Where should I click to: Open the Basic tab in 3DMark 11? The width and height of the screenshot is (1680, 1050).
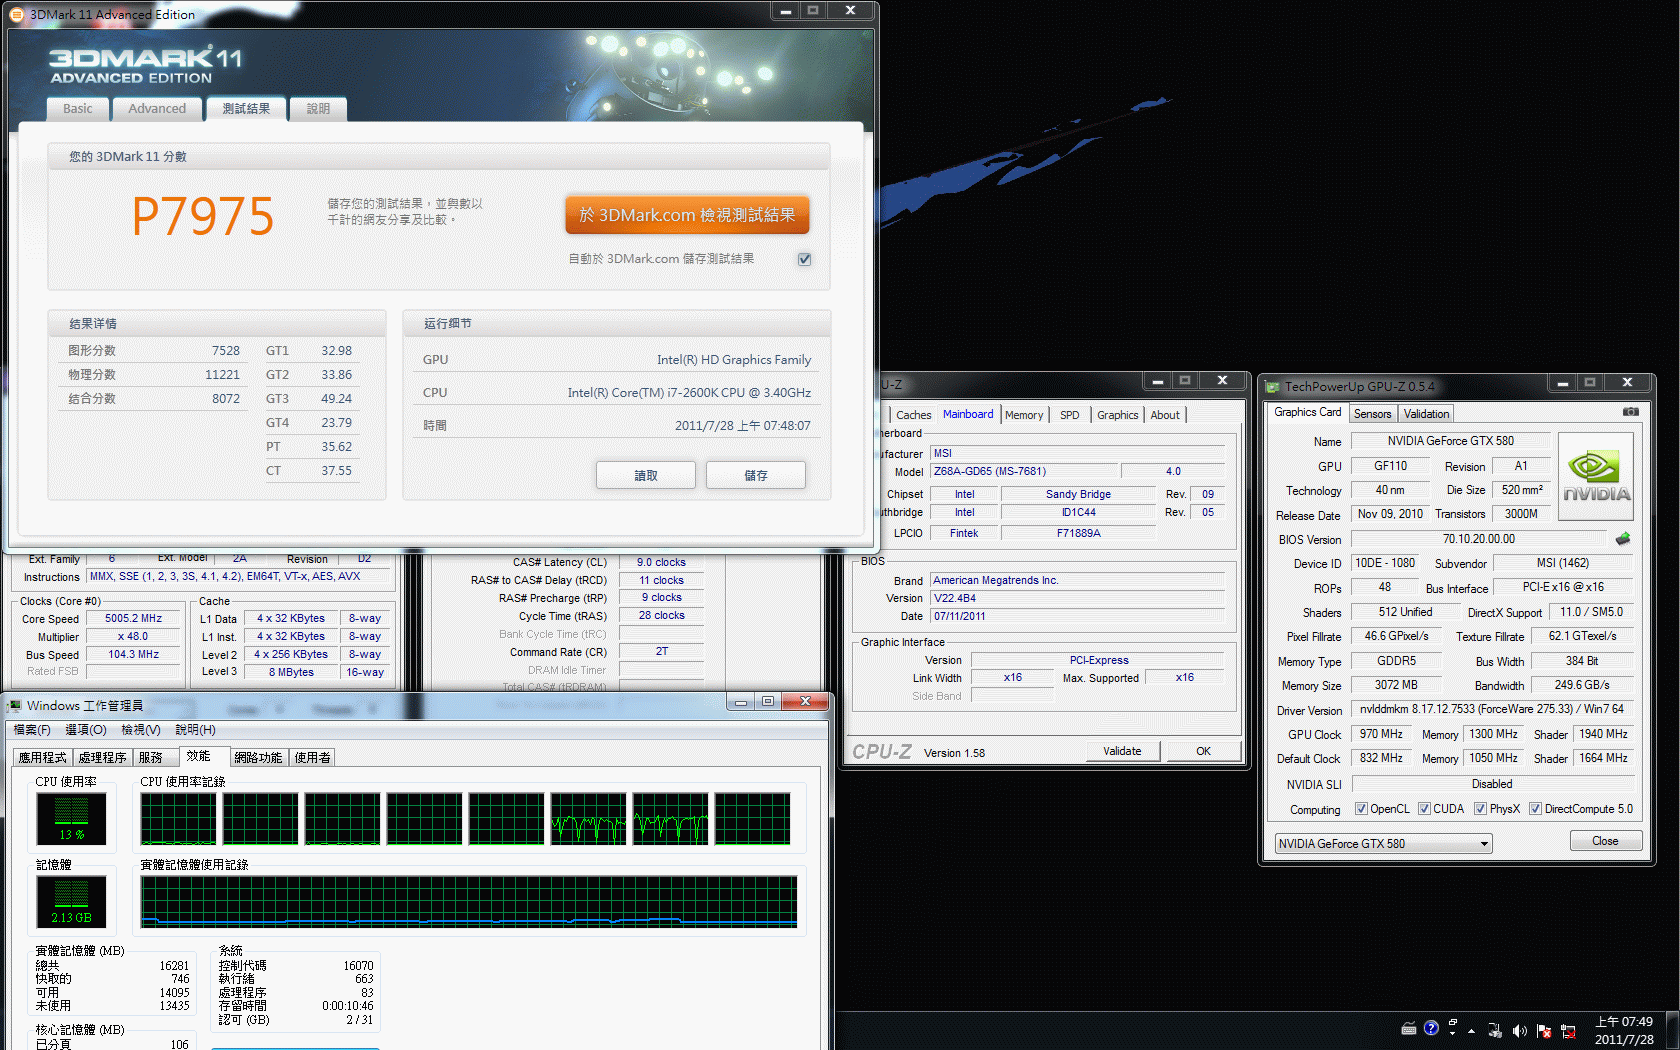77,109
